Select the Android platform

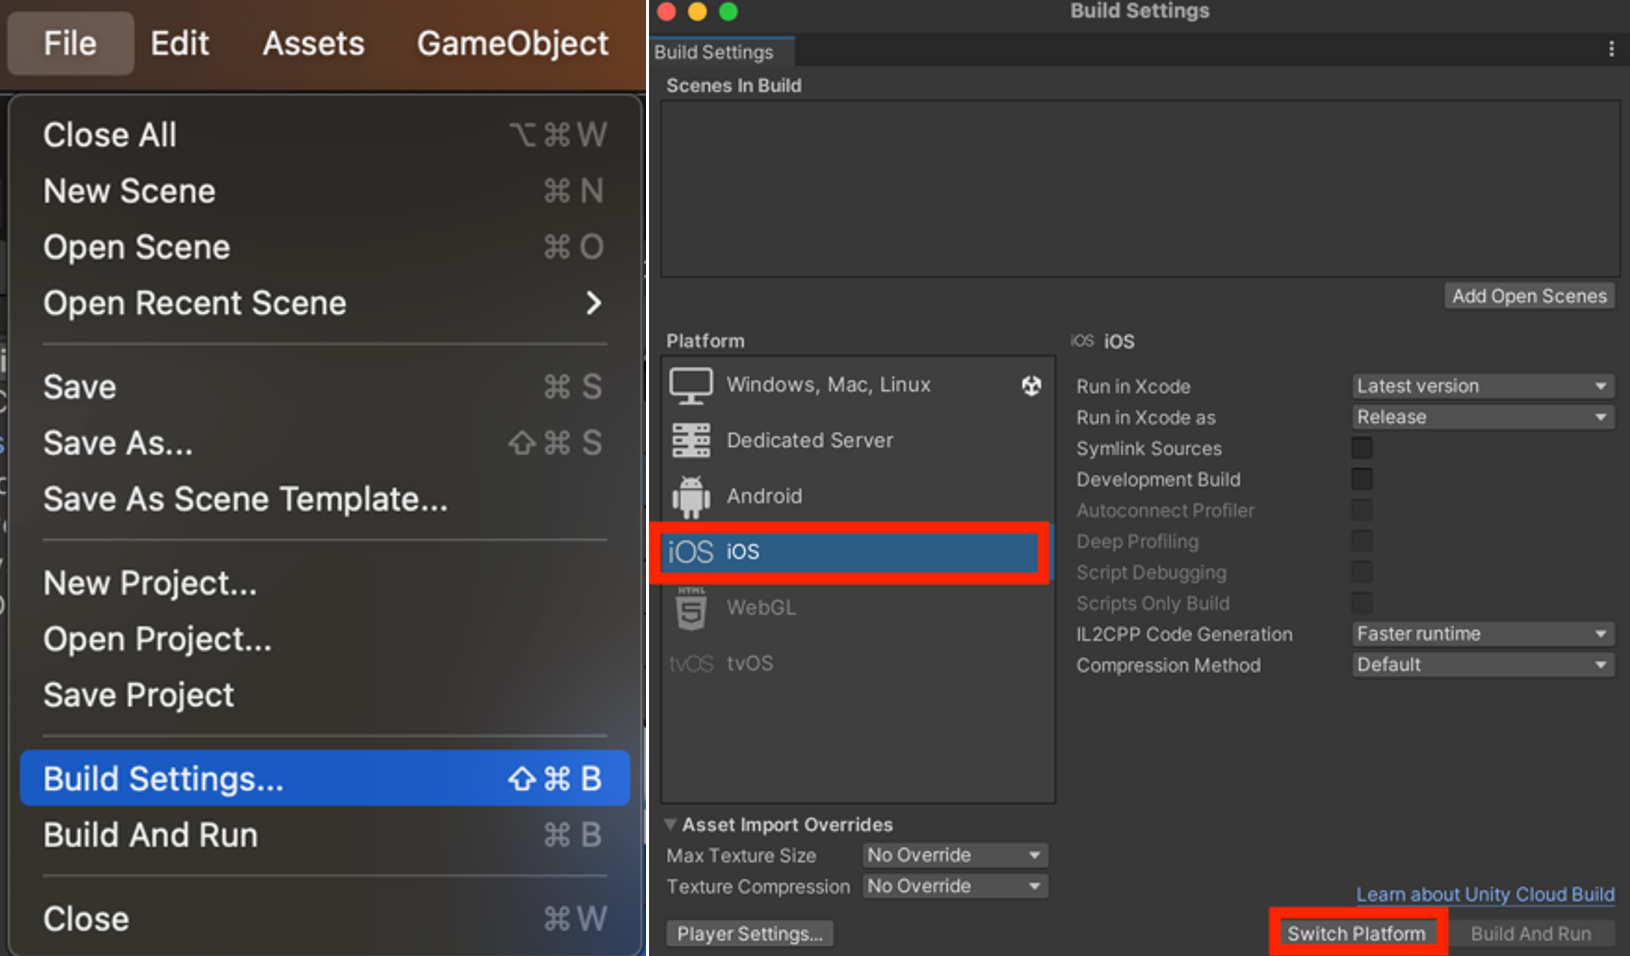coord(764,496)
